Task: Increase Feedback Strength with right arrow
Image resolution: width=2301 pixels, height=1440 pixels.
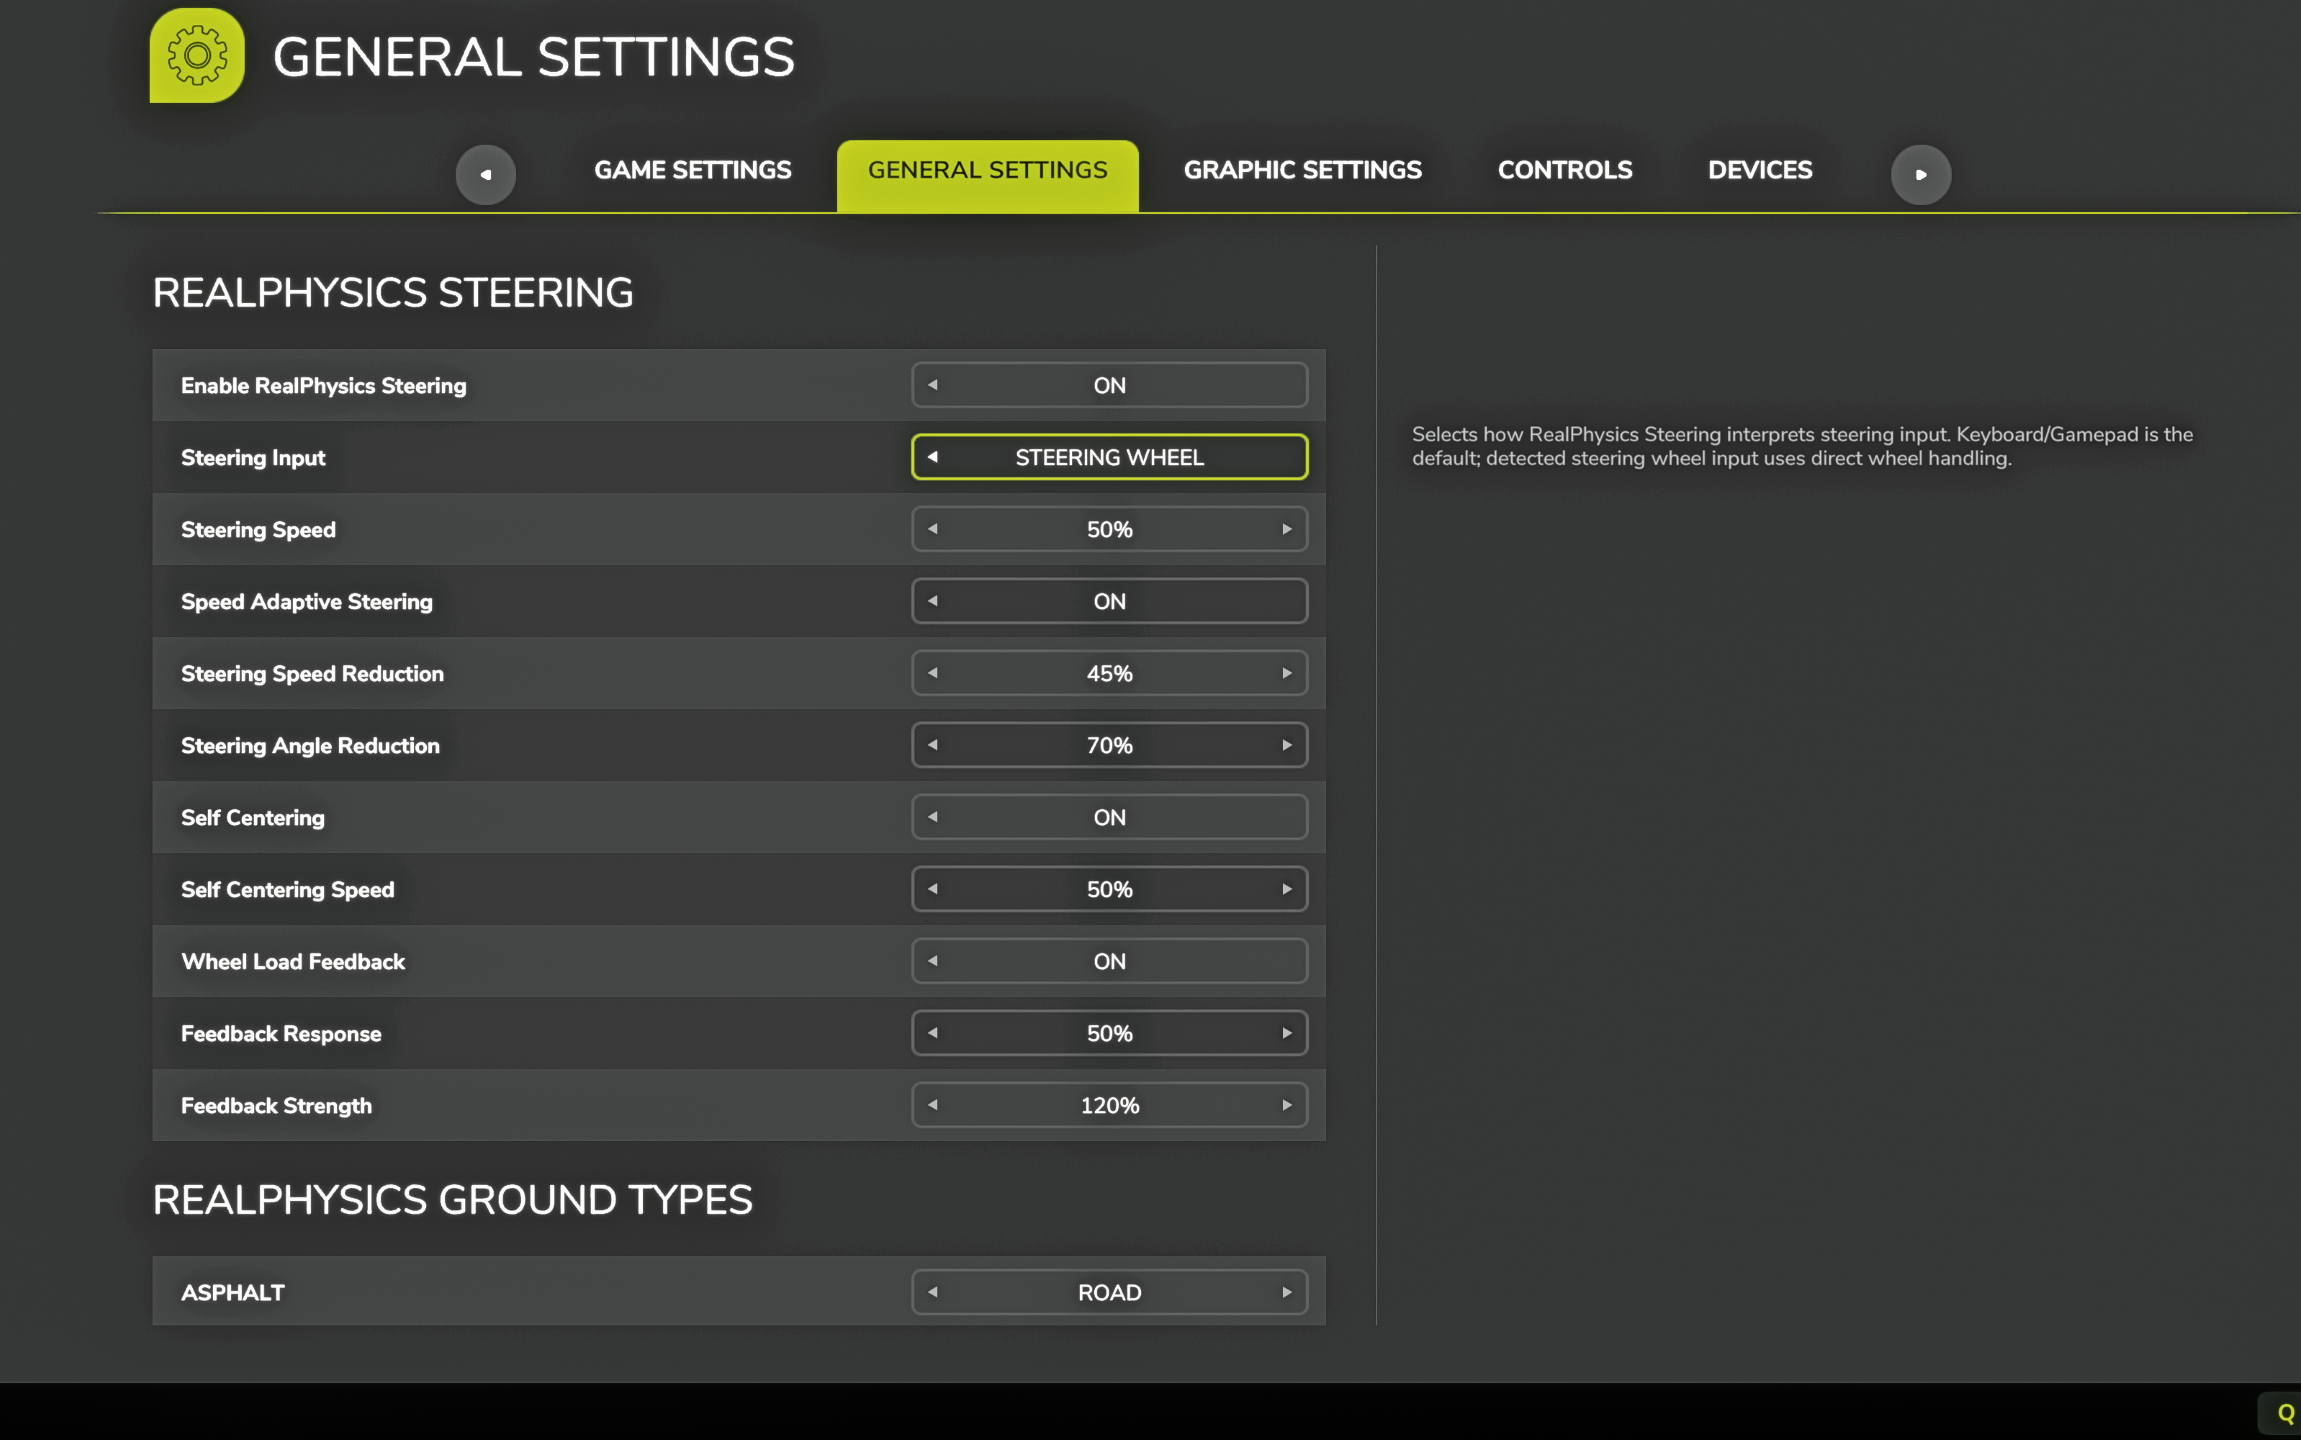Action: coord(1287,1105)
